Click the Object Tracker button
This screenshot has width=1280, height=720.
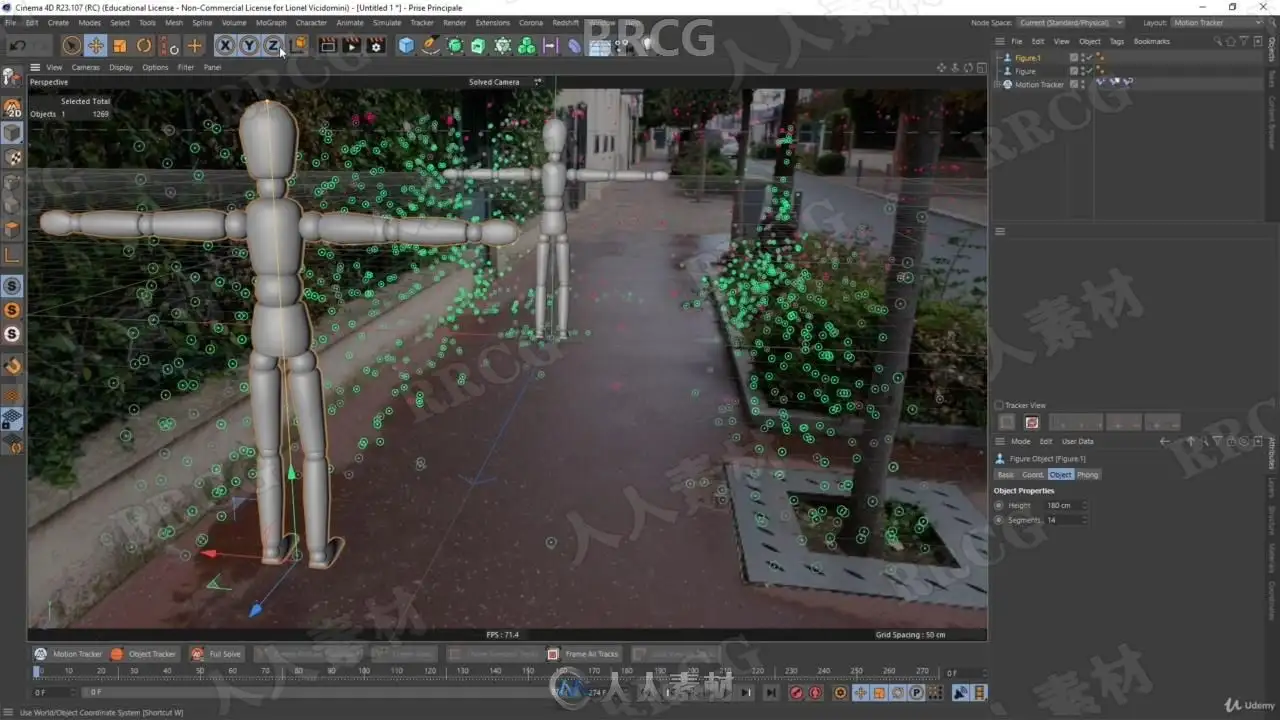[x=143, y=654]
